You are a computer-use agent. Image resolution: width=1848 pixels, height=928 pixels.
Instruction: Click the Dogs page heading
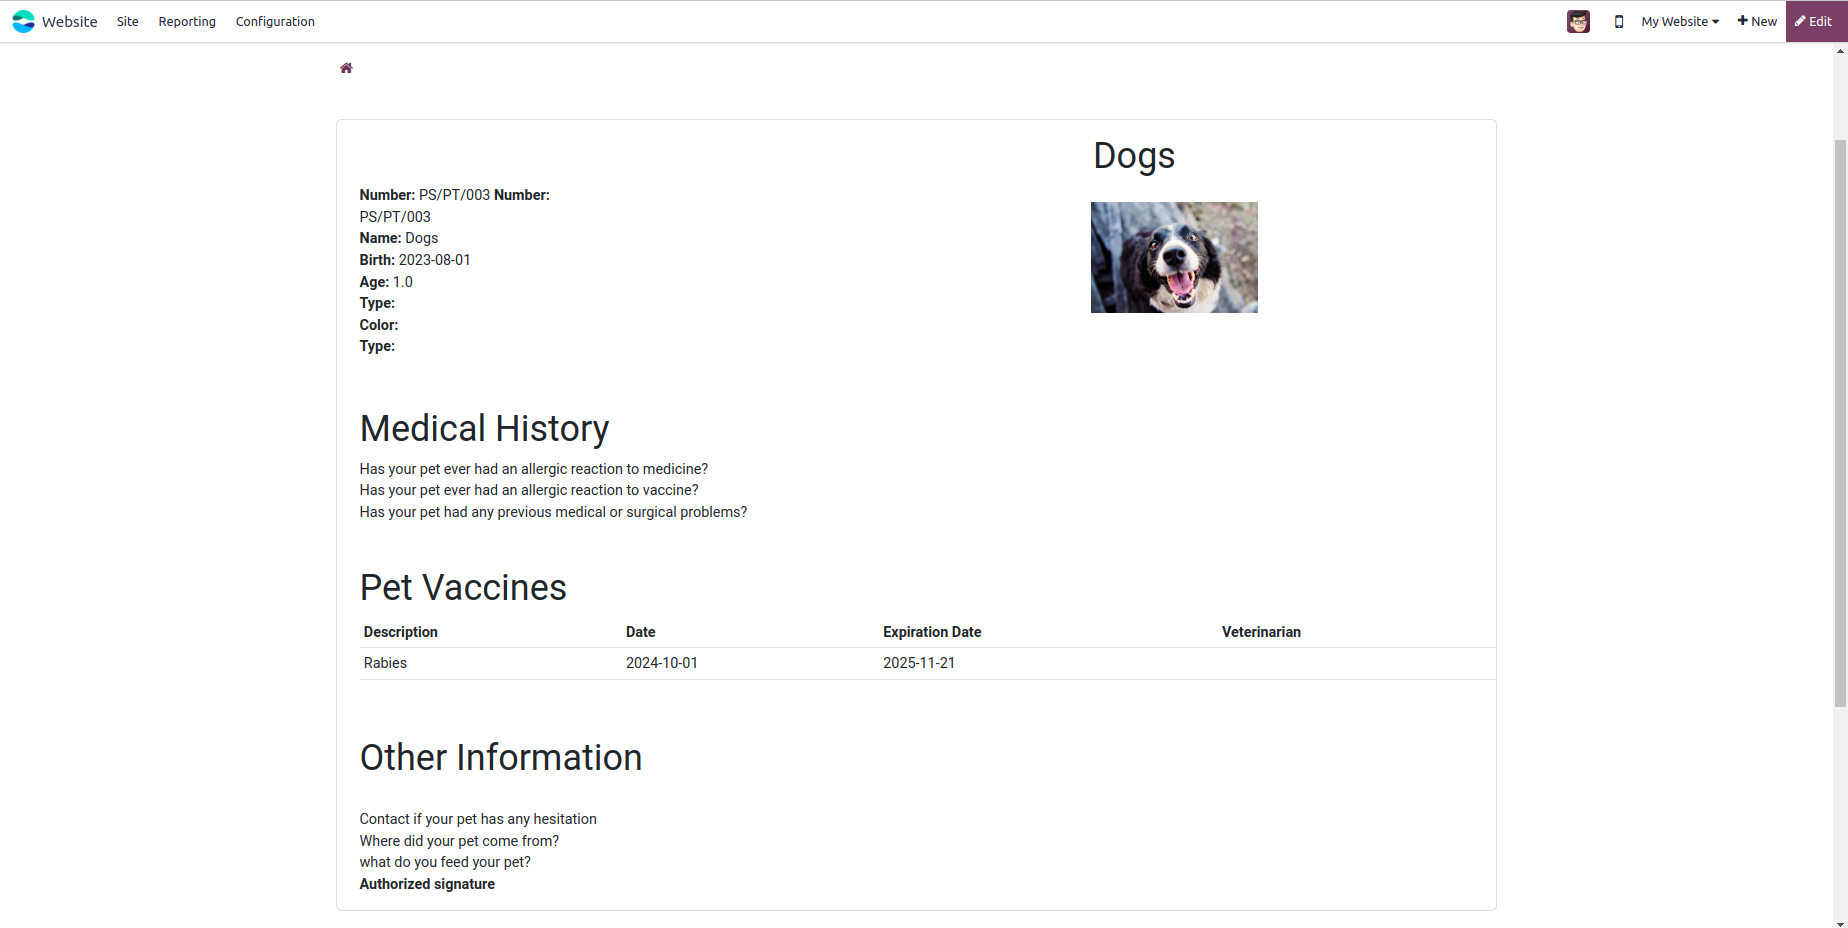pyautogui.click(x=1134, y=155)
